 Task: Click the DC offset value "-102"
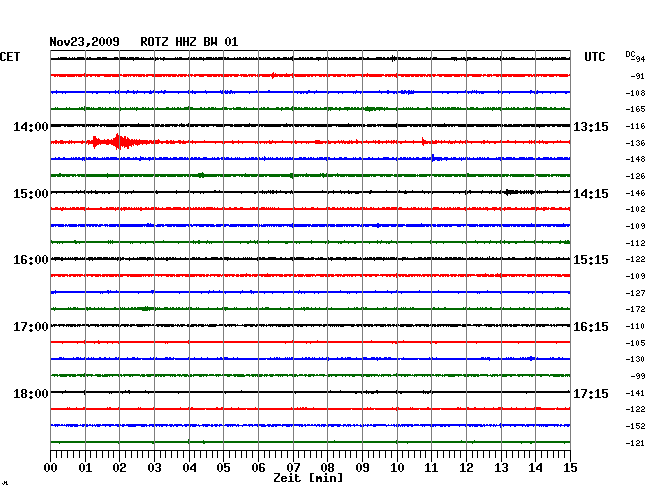point(635,209)
